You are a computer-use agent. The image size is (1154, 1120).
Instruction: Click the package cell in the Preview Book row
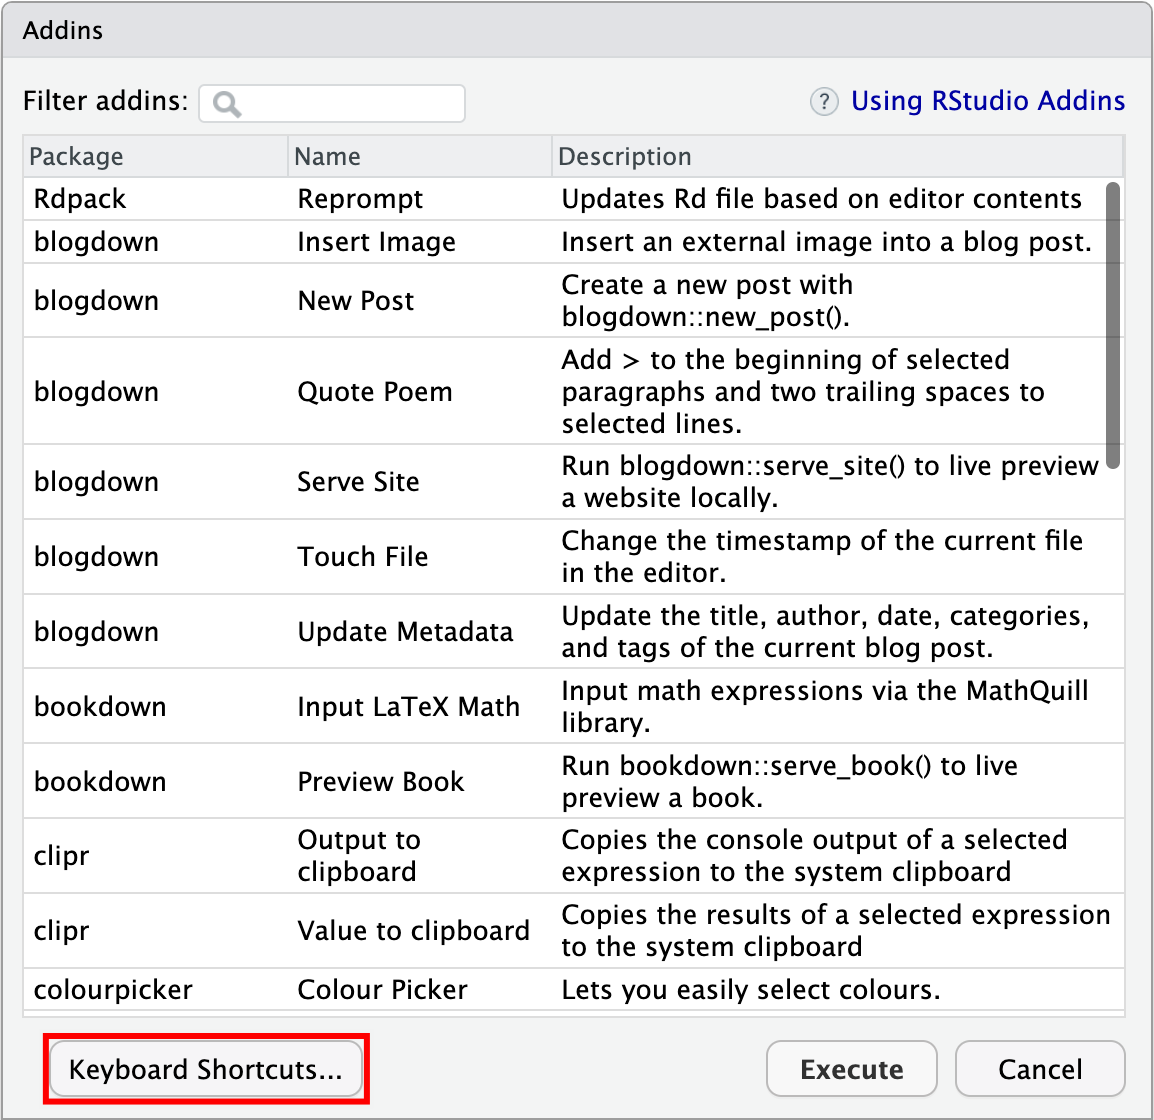tap(100, 781)
